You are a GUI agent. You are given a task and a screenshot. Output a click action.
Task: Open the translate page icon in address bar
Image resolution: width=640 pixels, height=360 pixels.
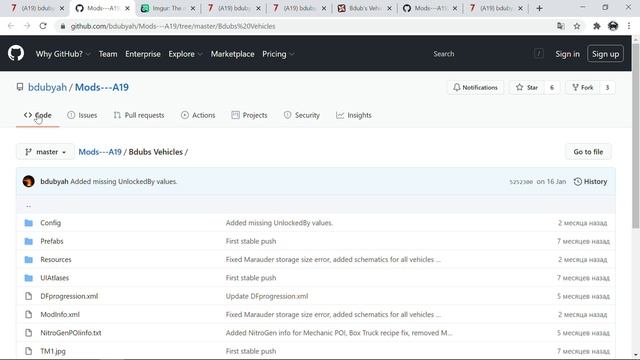tap(561, 26)
